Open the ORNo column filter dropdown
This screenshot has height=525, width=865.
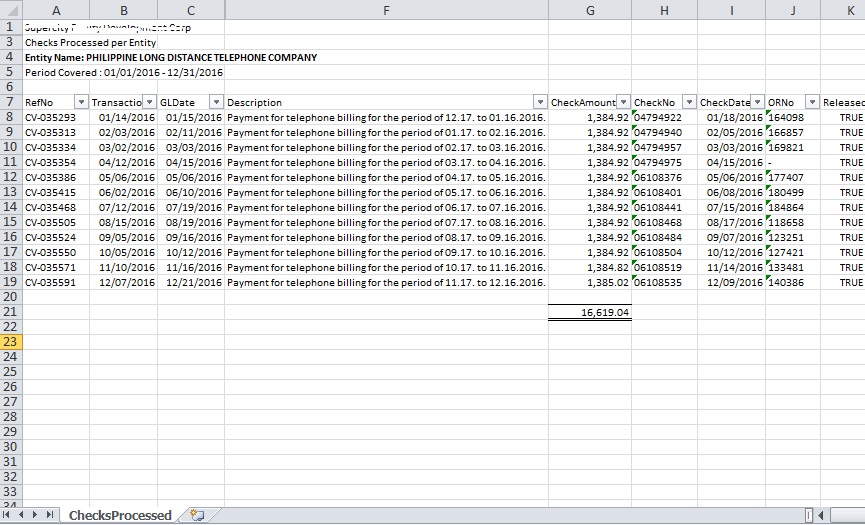point(812,102)
